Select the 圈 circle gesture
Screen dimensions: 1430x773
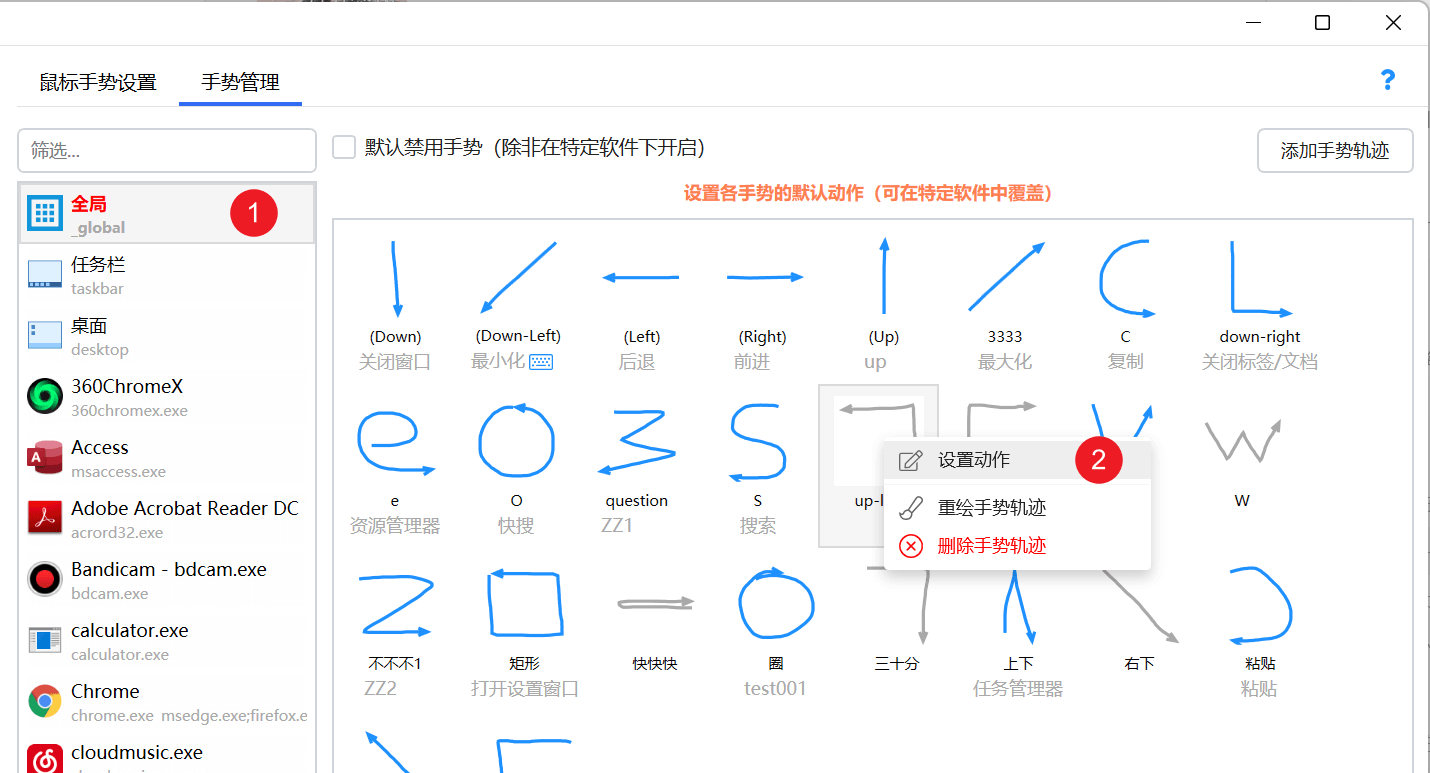[x=776, y=604]
